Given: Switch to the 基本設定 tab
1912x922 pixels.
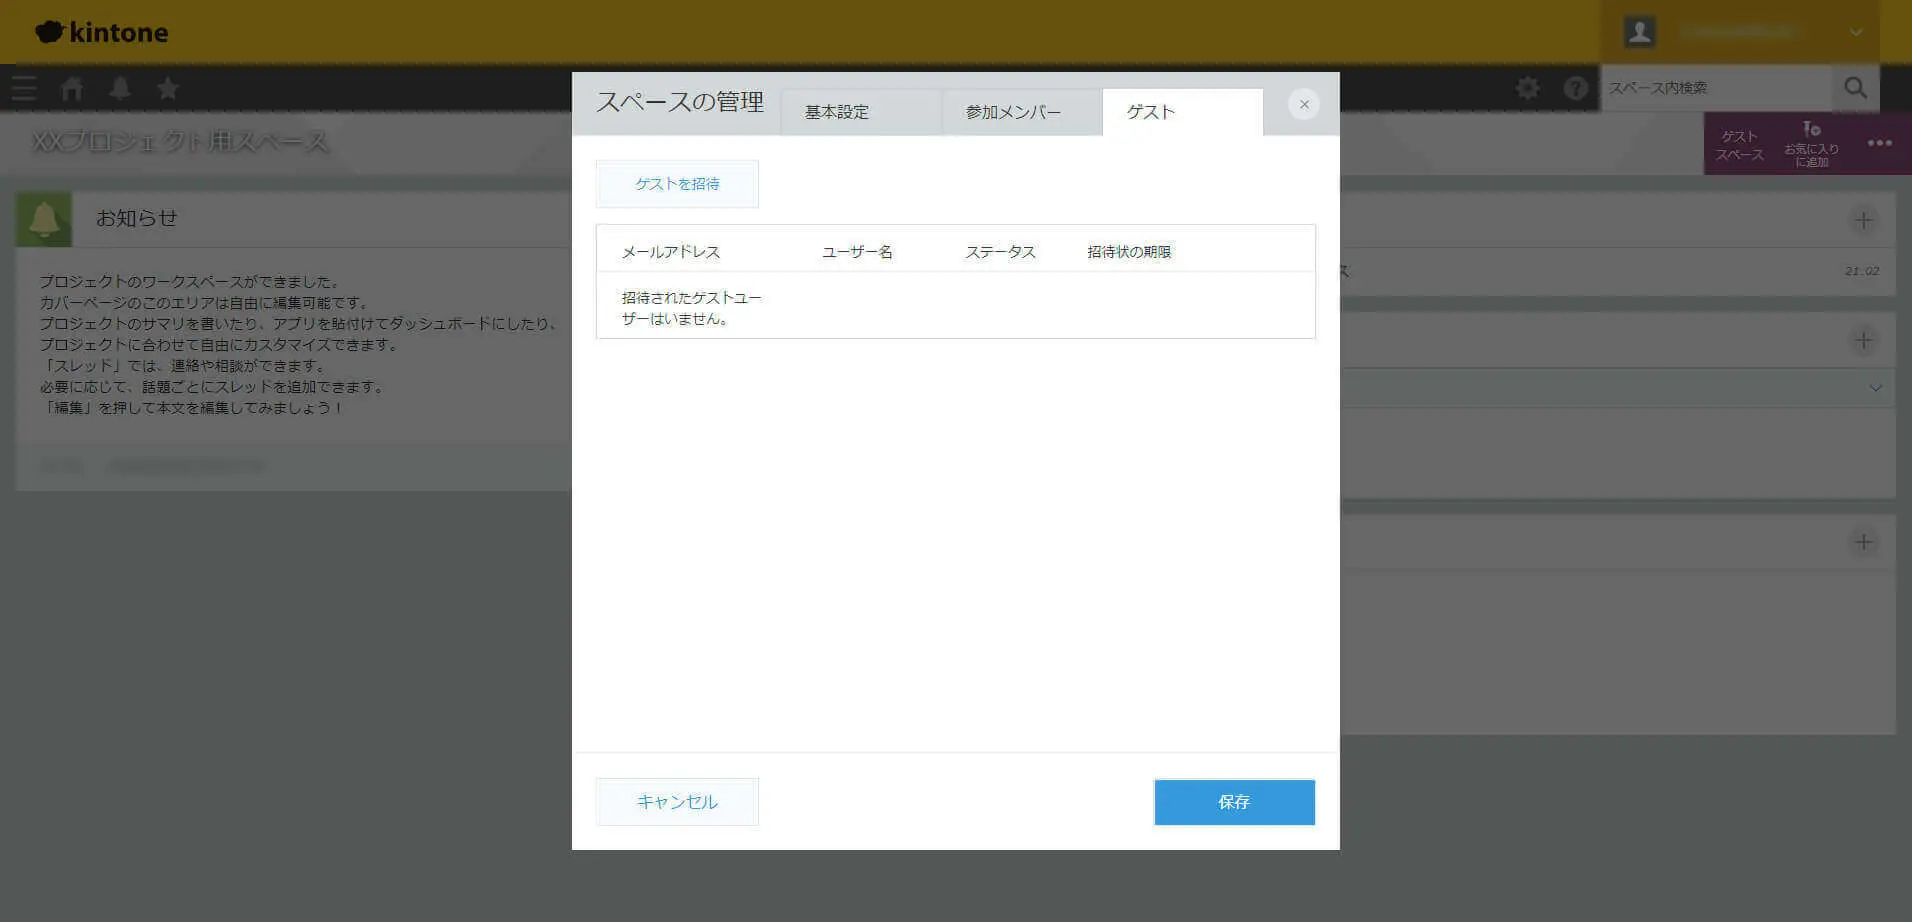Looking at the screenshot, I should click(861, 112).
